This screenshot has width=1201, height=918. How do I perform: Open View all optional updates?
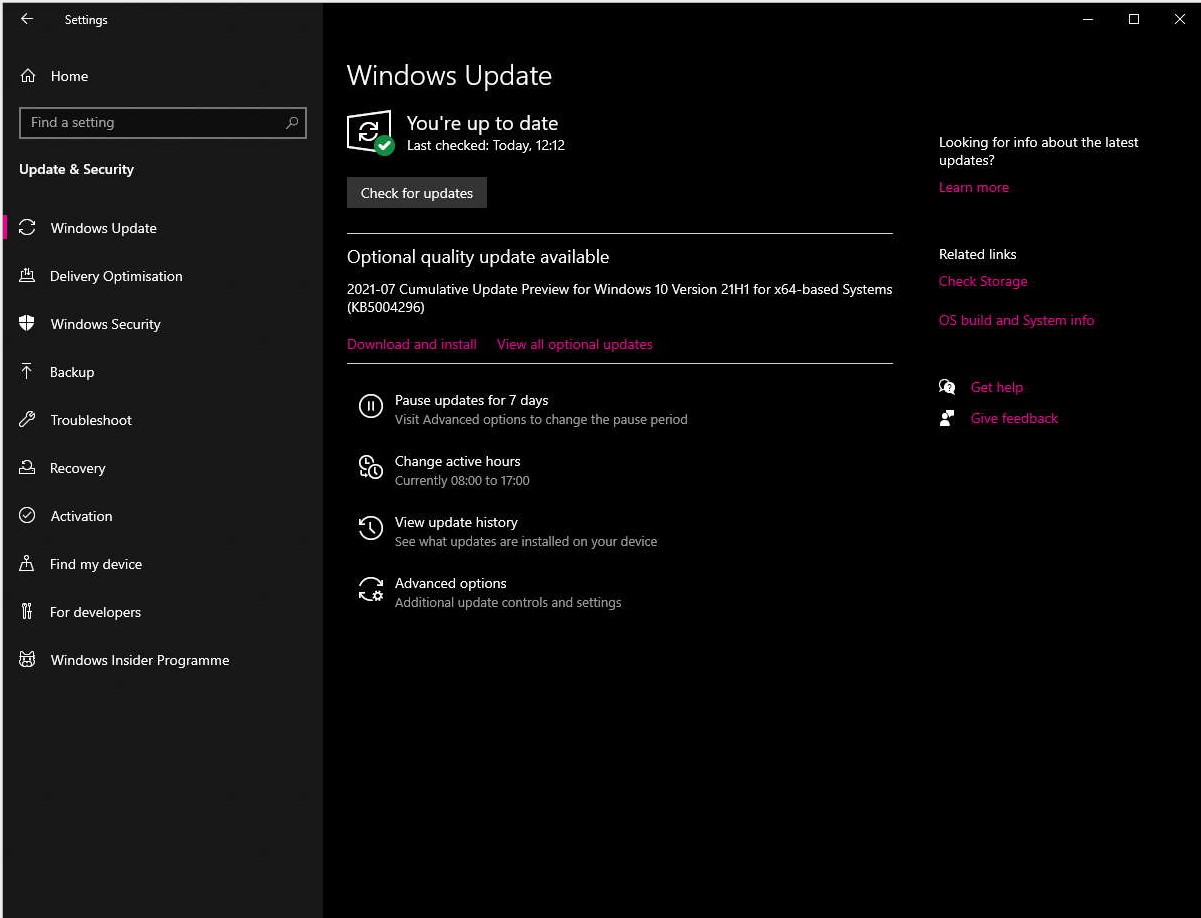(574, 344)
